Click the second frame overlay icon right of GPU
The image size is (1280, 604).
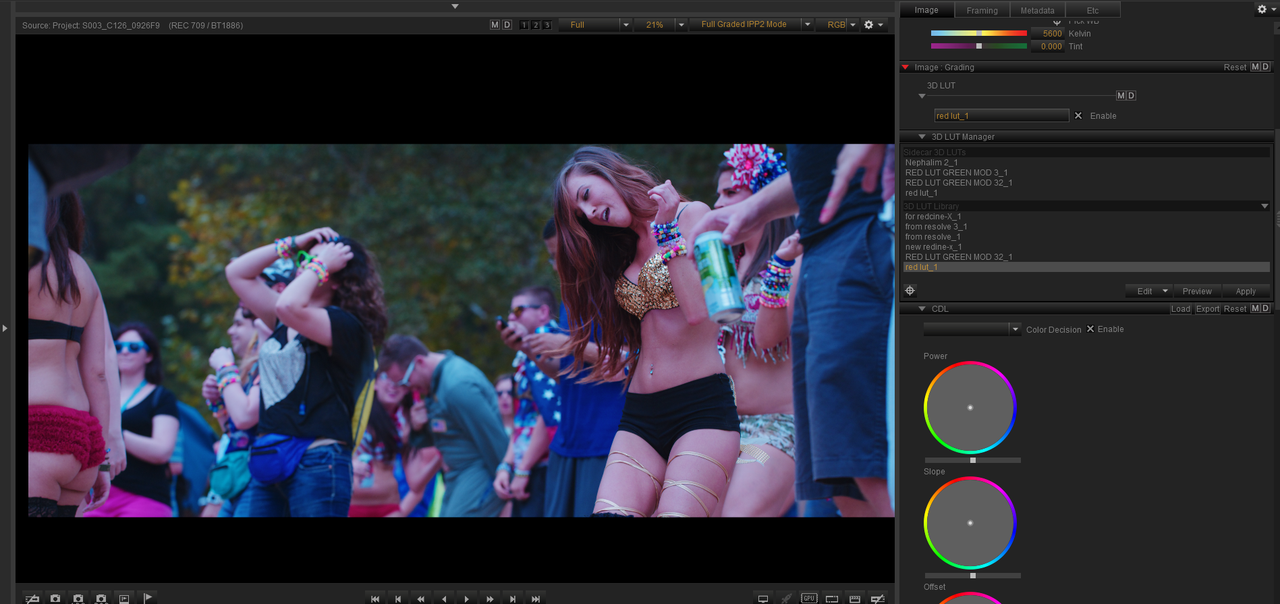(x=855, y=599)
